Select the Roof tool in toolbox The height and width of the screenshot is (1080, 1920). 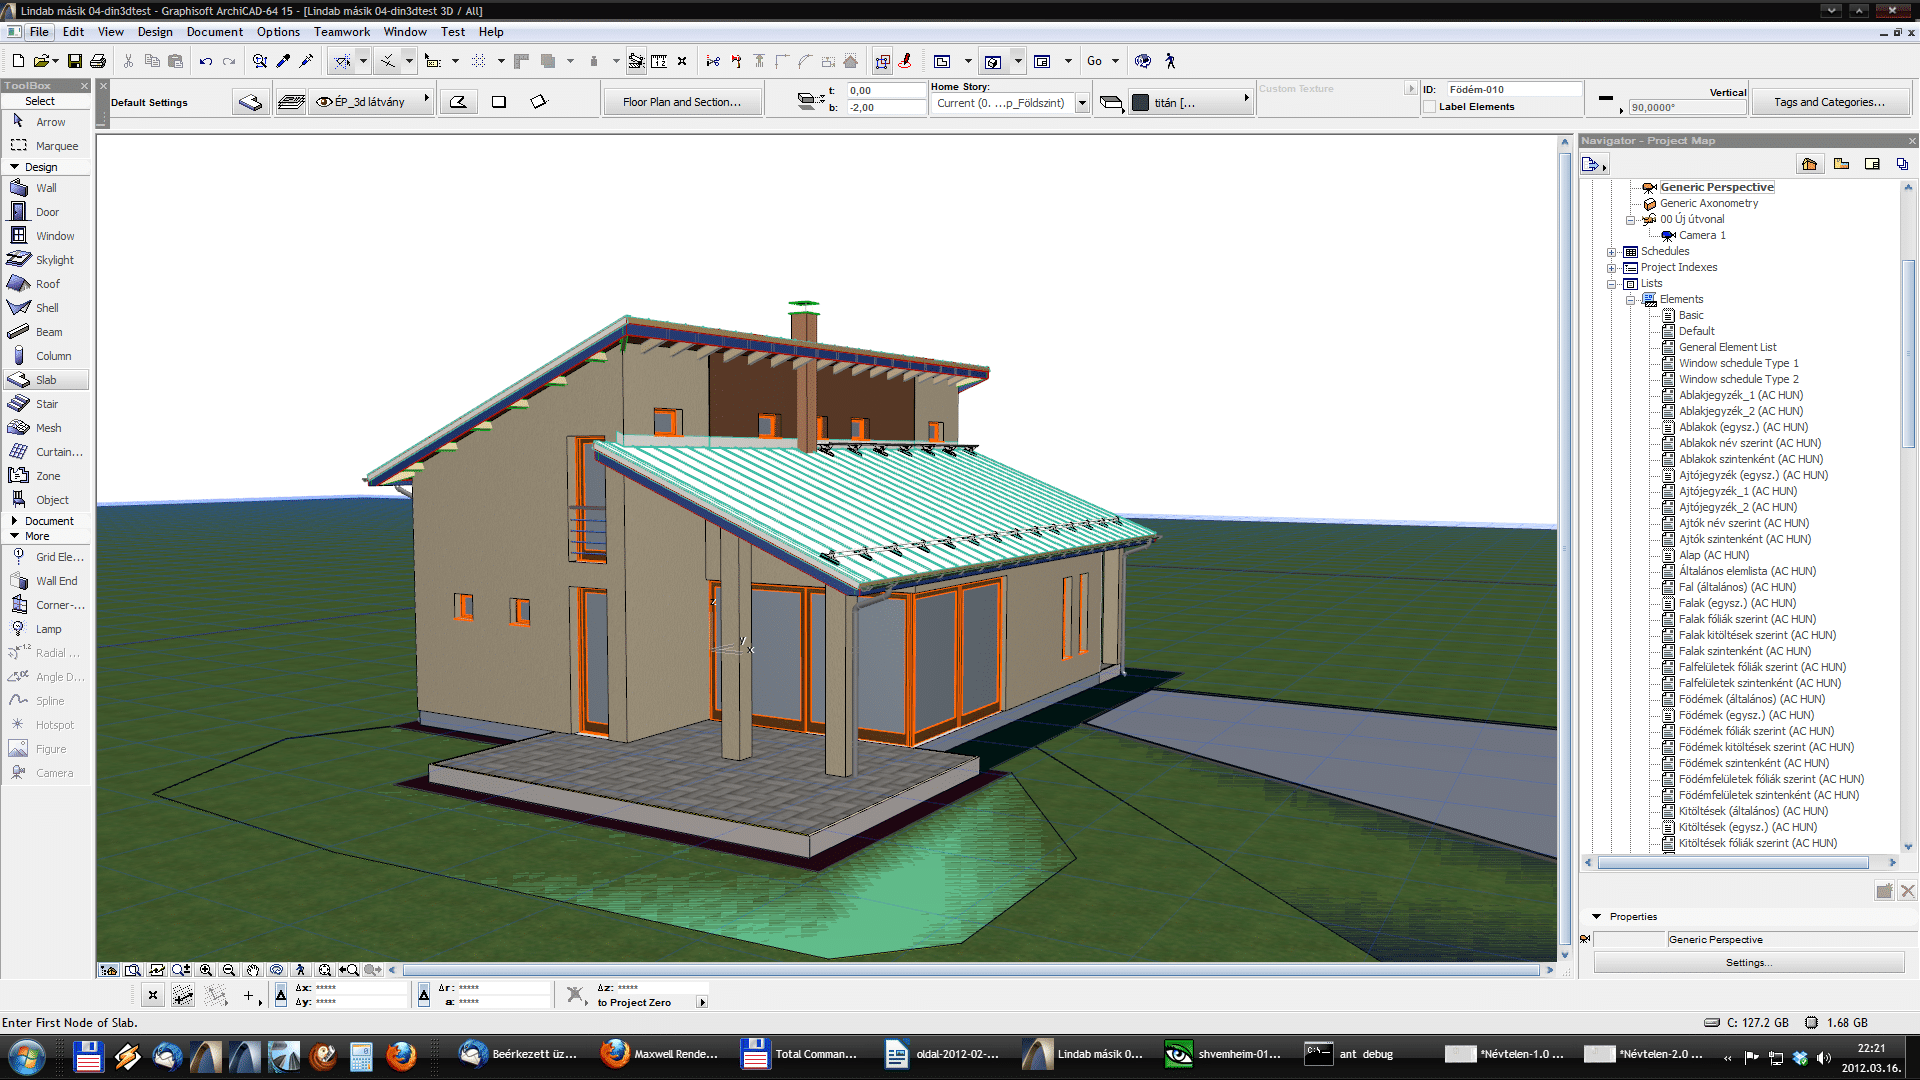pyautogui.click(x=46, y=284)
